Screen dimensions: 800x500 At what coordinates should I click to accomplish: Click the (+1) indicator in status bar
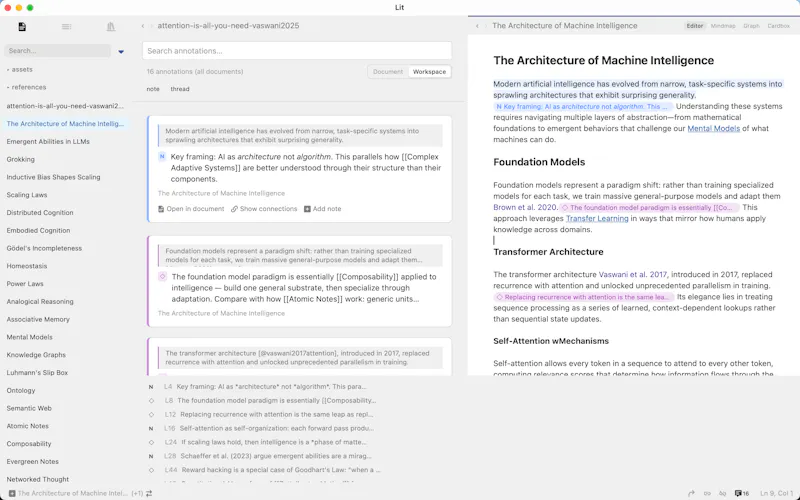click(137, 493)
